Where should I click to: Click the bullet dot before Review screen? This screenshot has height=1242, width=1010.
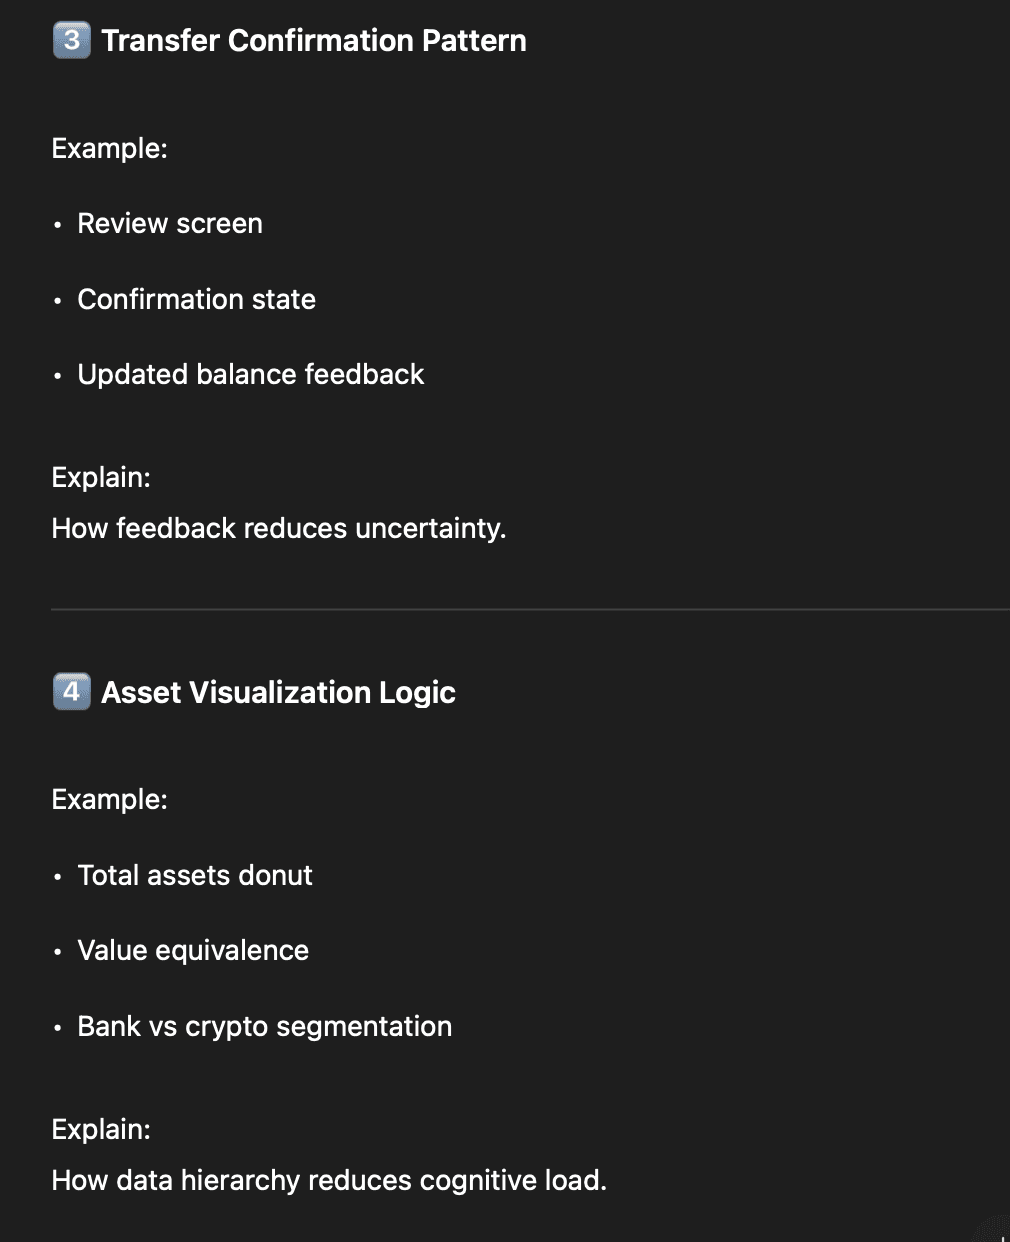[x=58, y=225]
